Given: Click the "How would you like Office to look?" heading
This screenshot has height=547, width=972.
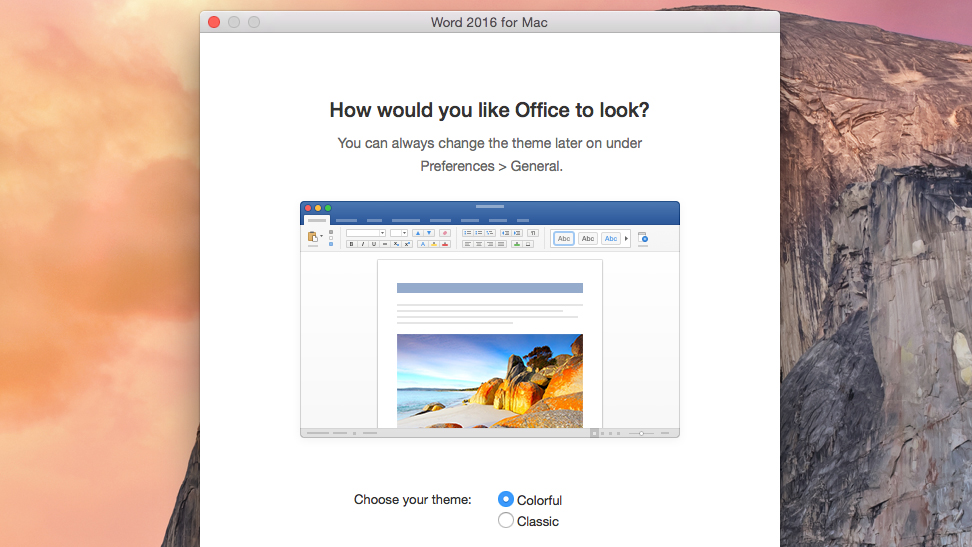Looking at the screenshot, I should tap(489, 110).
